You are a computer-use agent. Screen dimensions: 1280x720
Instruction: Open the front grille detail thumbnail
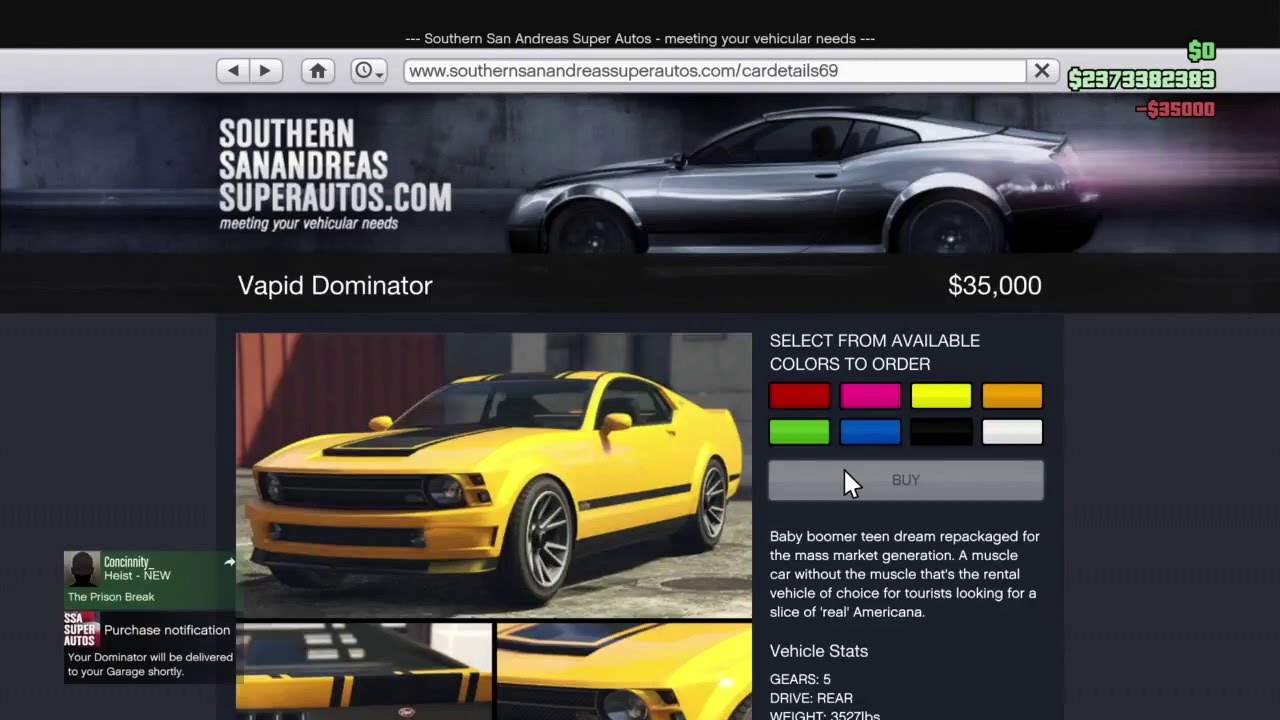pos(624,671)
